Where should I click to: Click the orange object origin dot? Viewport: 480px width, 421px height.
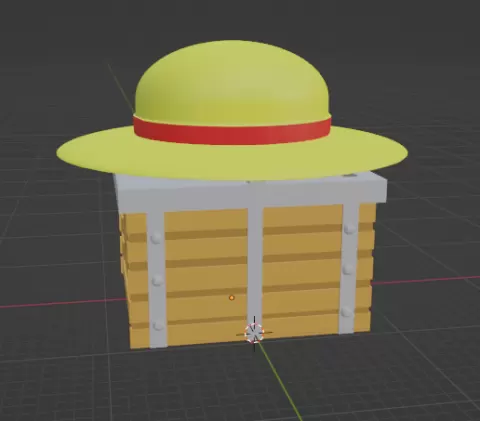point(232,298)
